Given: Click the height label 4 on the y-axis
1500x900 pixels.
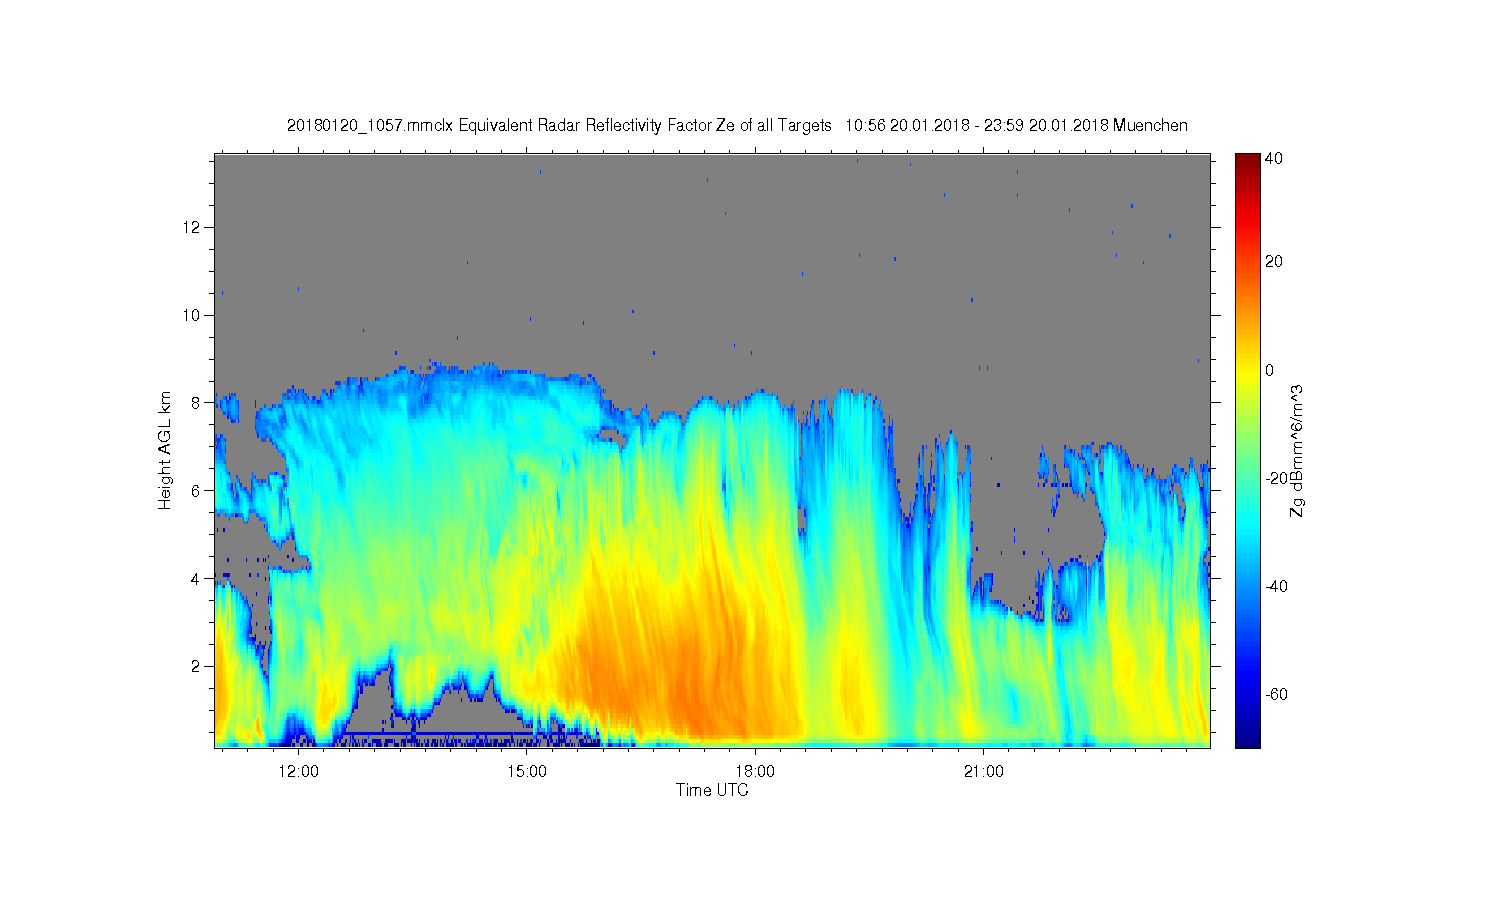Looking at the screenshot, I should pyautogui.click(x=197, y=578).
